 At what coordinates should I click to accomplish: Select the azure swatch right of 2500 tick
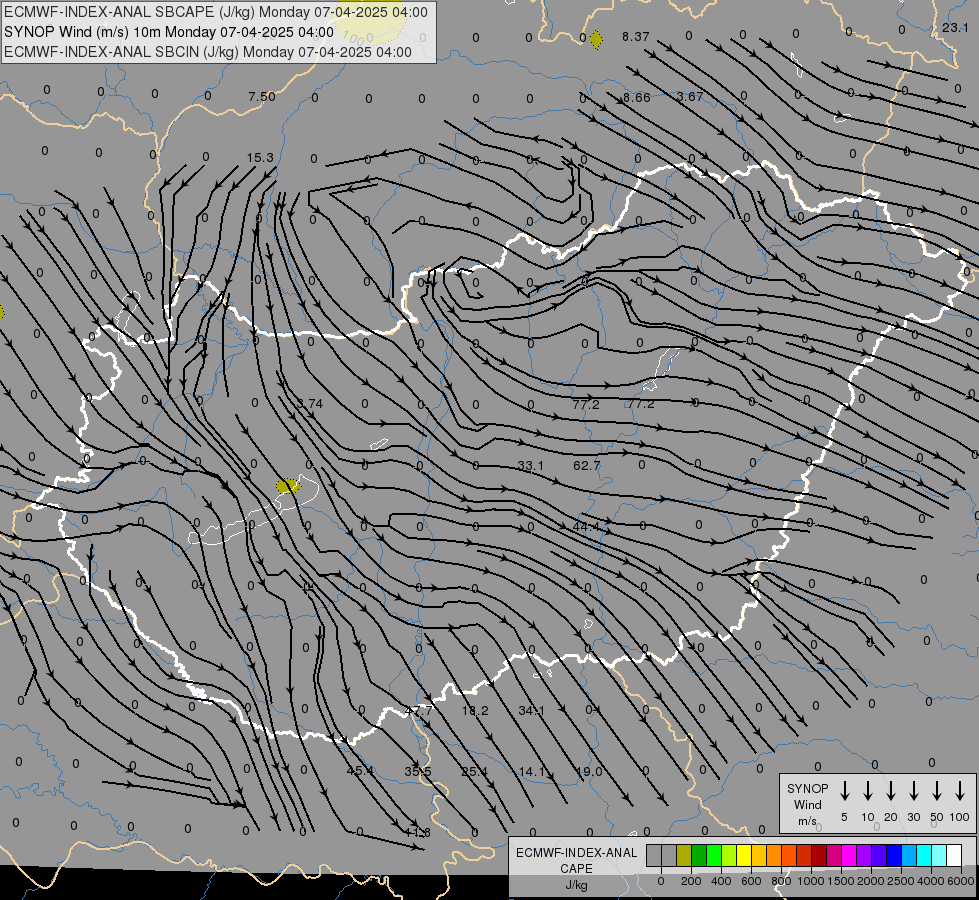click(x=908, y=855)
